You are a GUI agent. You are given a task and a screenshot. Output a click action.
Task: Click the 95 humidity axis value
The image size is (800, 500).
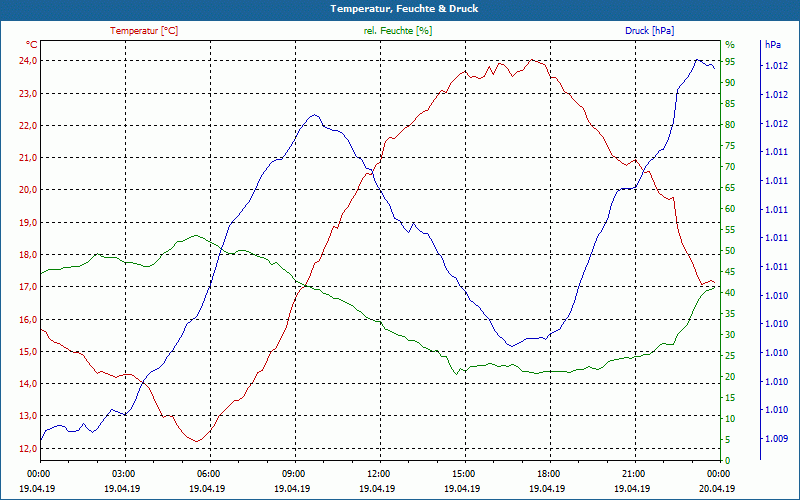730,62
